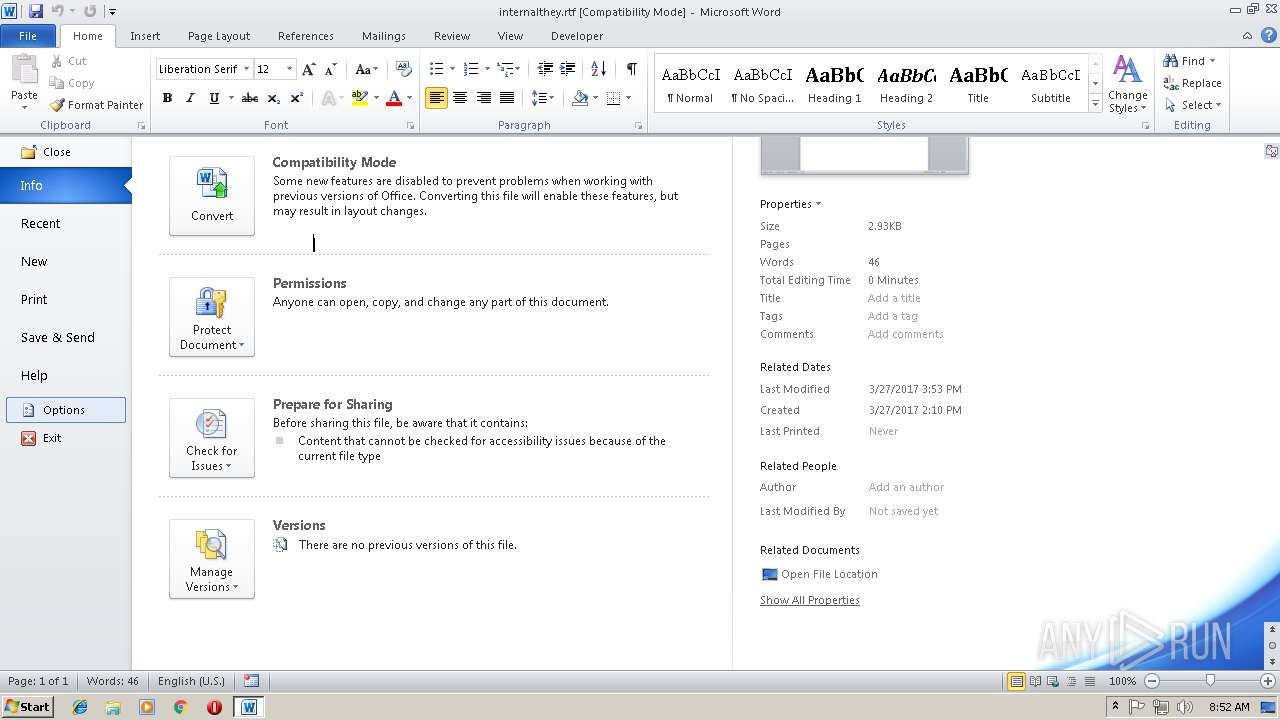The image size is (1280, 720).
Task: Click Add a tag field
Action: point(892,316)
